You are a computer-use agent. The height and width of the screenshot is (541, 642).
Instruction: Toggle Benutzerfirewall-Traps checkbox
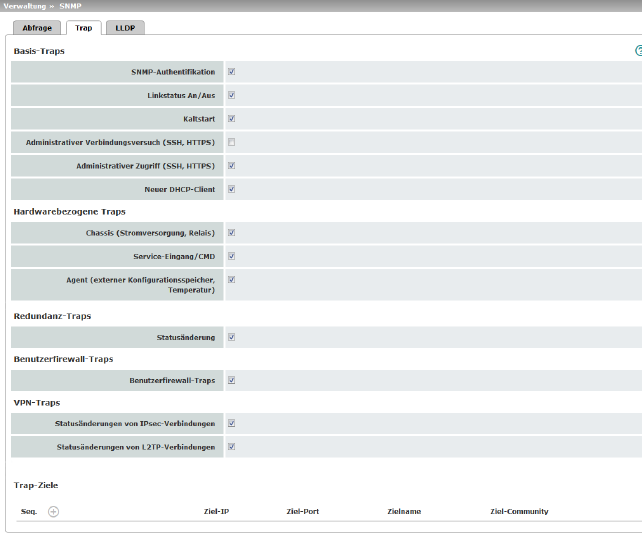pos(231,380)
